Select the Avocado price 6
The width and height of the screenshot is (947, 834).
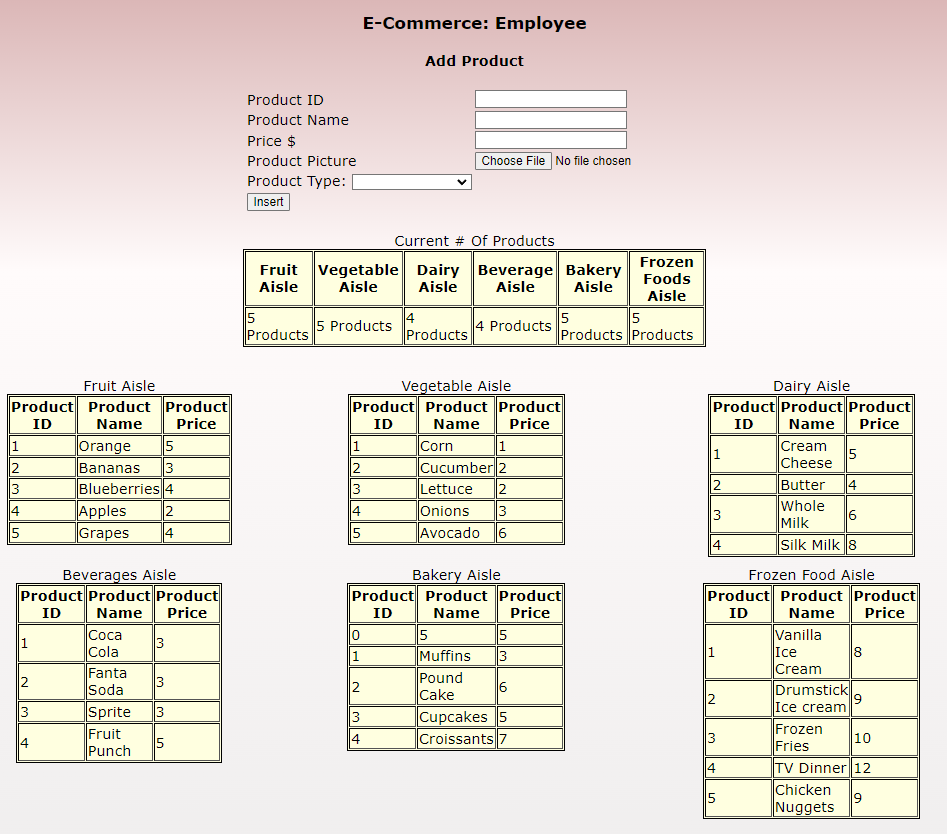pyautogui.click(x=529, y=533)
